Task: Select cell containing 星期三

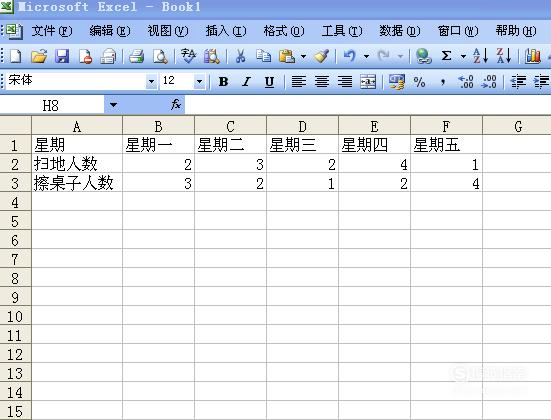Action: [303, 144]
